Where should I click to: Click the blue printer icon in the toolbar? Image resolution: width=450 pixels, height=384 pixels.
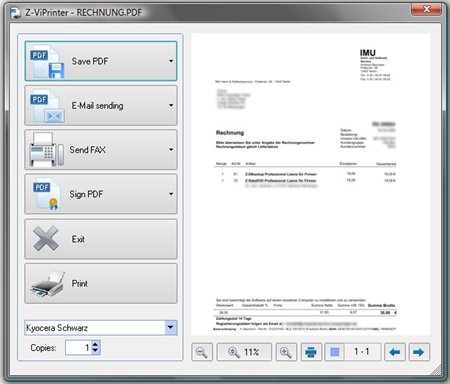[x=311, y=352]
